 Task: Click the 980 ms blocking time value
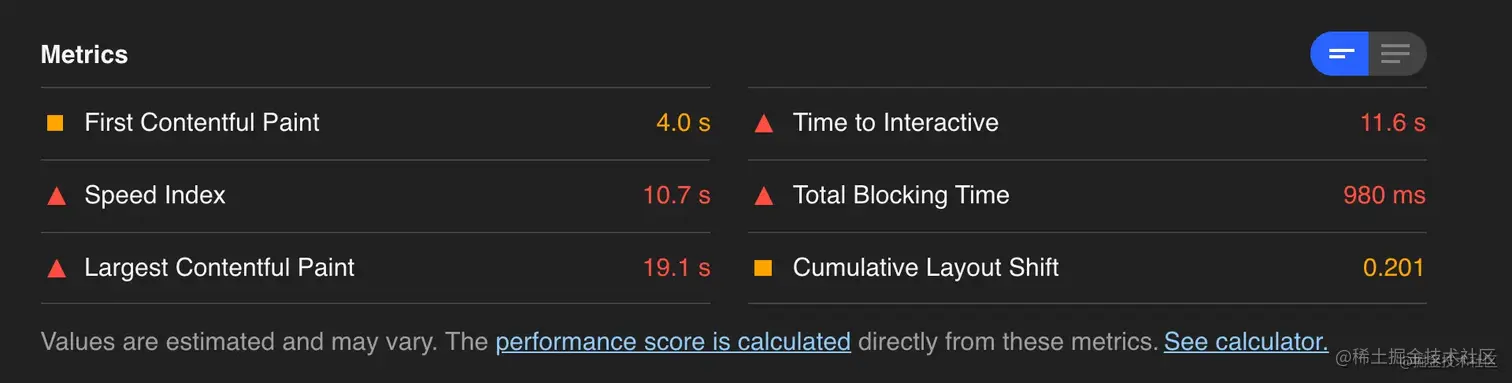(1385, 195)
